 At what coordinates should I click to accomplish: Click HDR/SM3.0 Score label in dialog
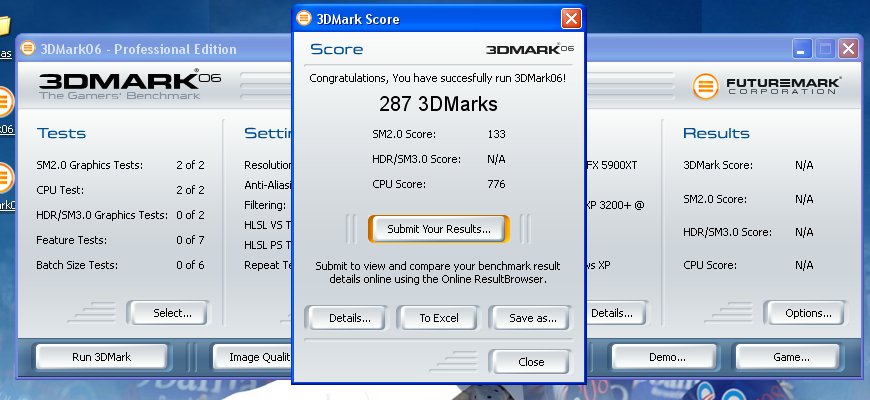[416, 159]
